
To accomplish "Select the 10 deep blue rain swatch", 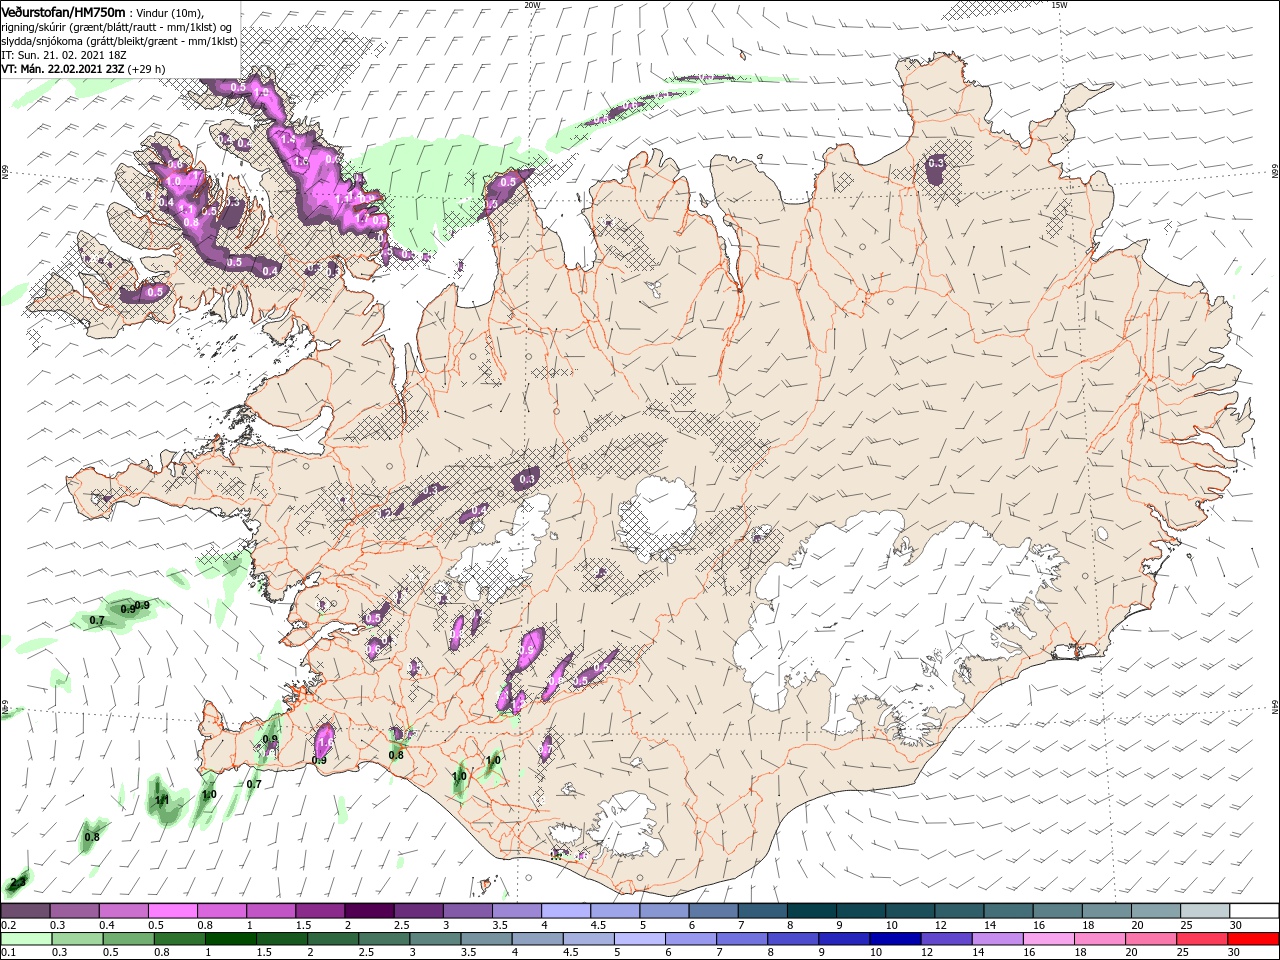I will 896,939.
